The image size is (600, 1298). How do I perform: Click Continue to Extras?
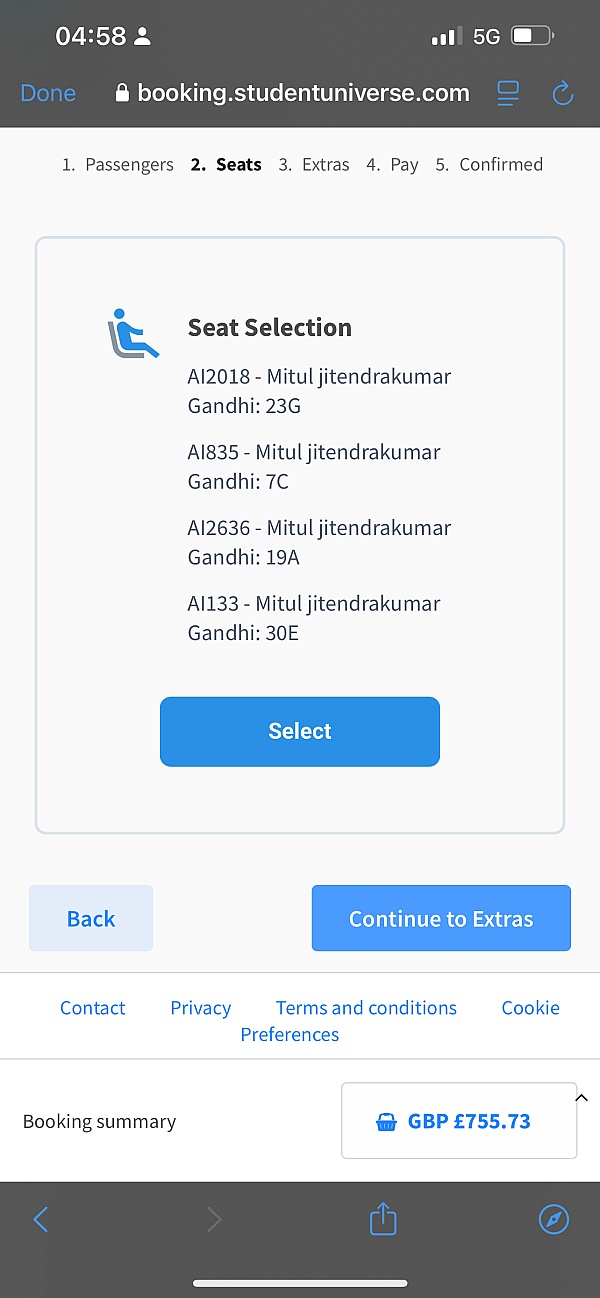click(441, 918)
